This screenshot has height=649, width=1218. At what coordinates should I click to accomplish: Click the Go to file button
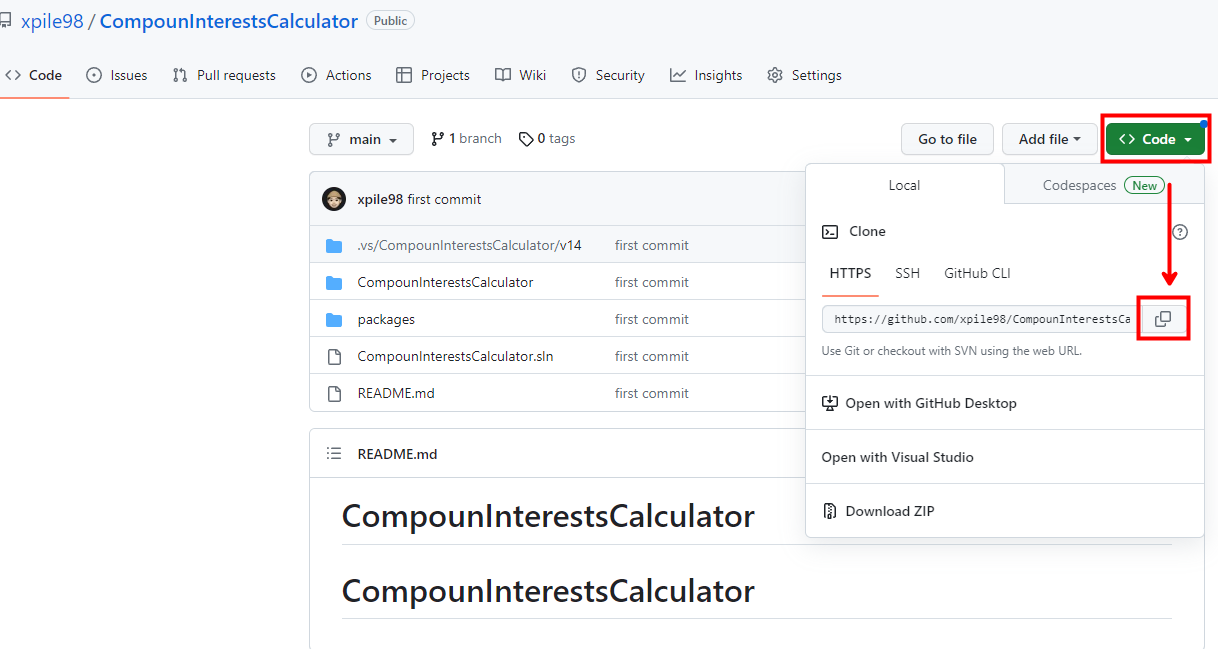[947, 139]
